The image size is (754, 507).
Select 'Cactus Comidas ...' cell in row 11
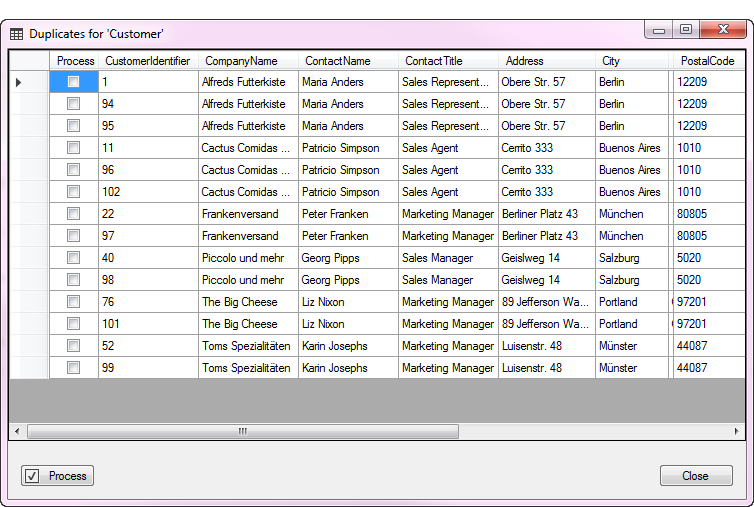[x=248, y=148]
